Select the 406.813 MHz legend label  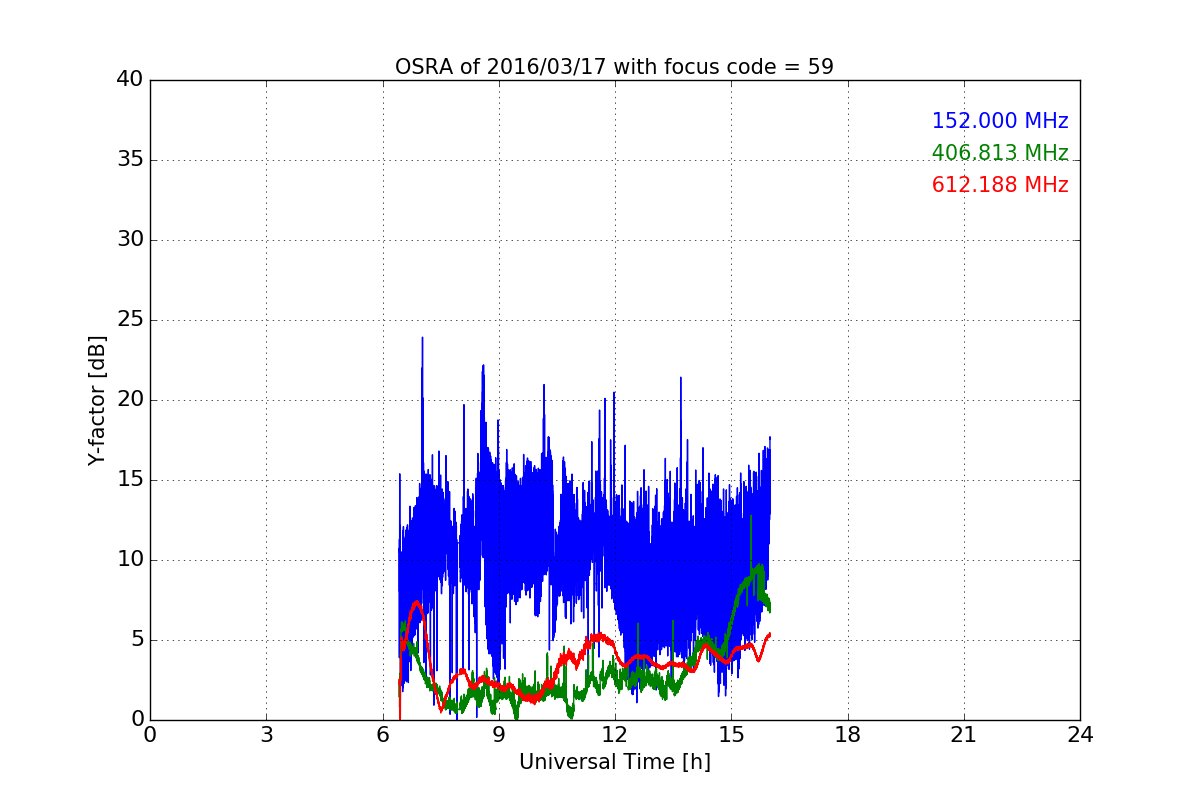point(1000,153)
